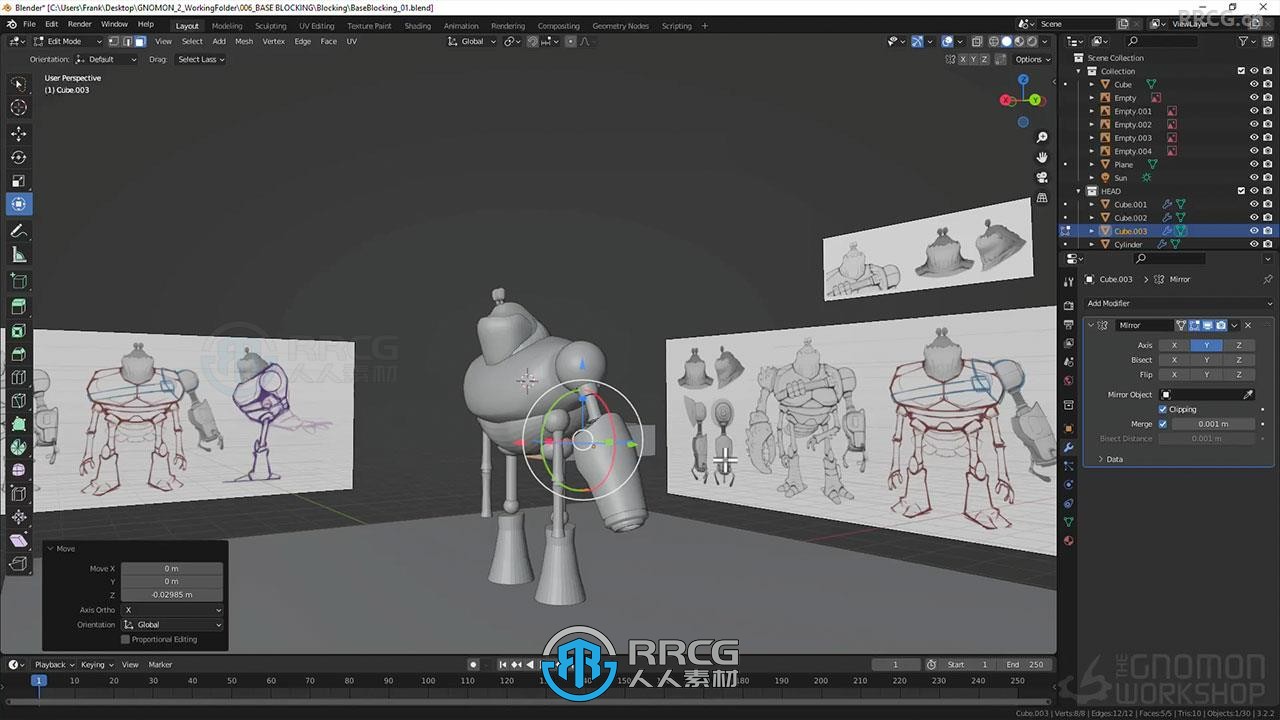Switch to the UV Editing workspace tab
1280x720 pixels.
pyautogui.click(x=316, y=26)
